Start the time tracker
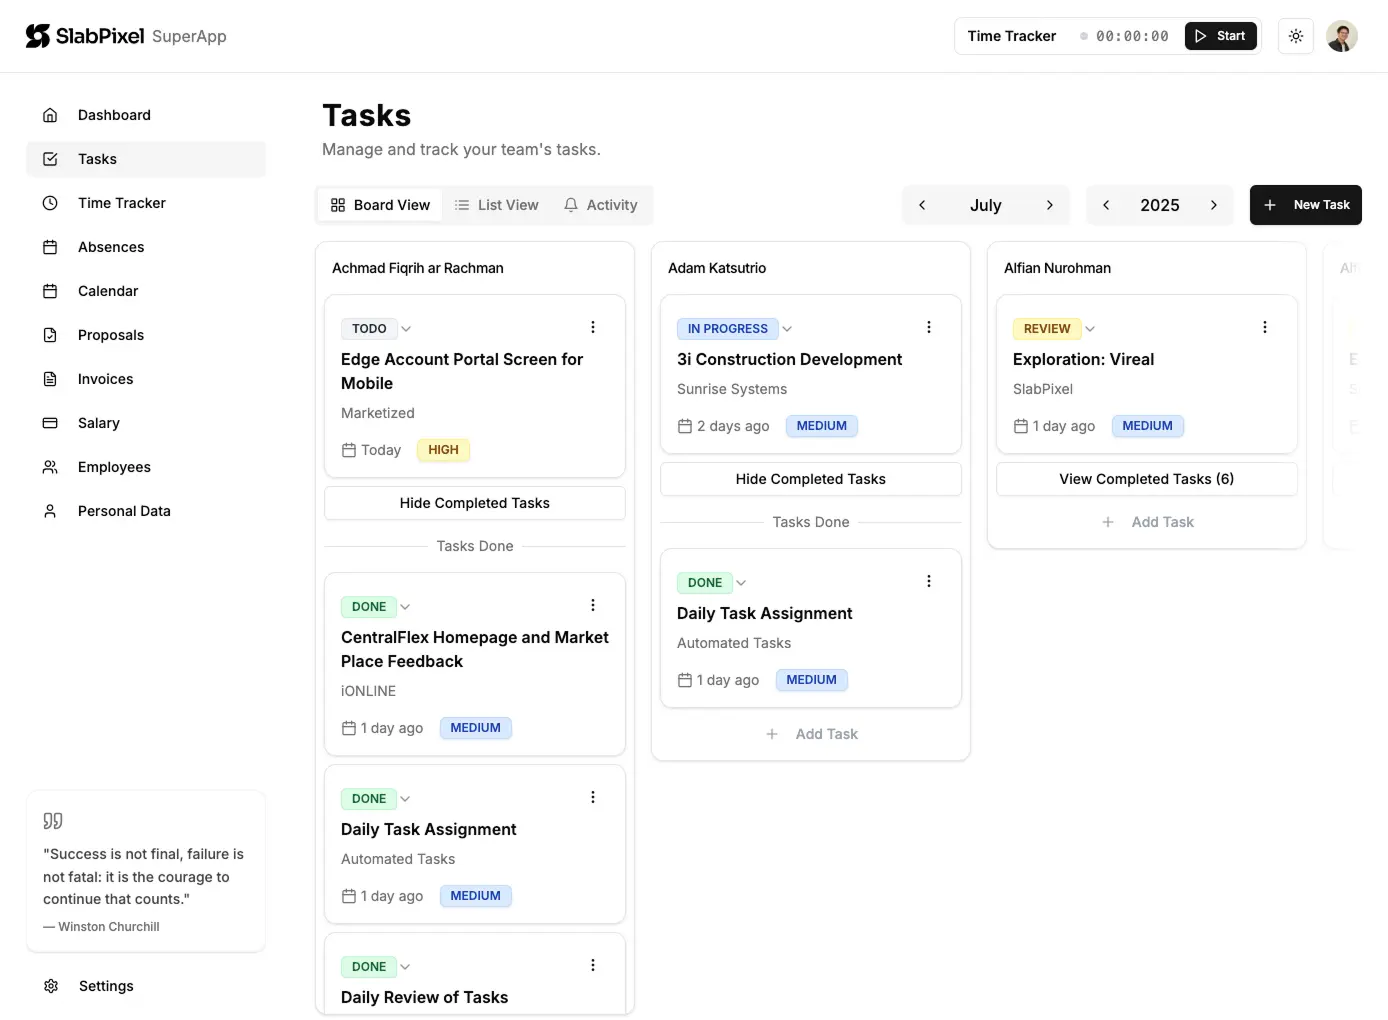 [x=1220, y=36]
